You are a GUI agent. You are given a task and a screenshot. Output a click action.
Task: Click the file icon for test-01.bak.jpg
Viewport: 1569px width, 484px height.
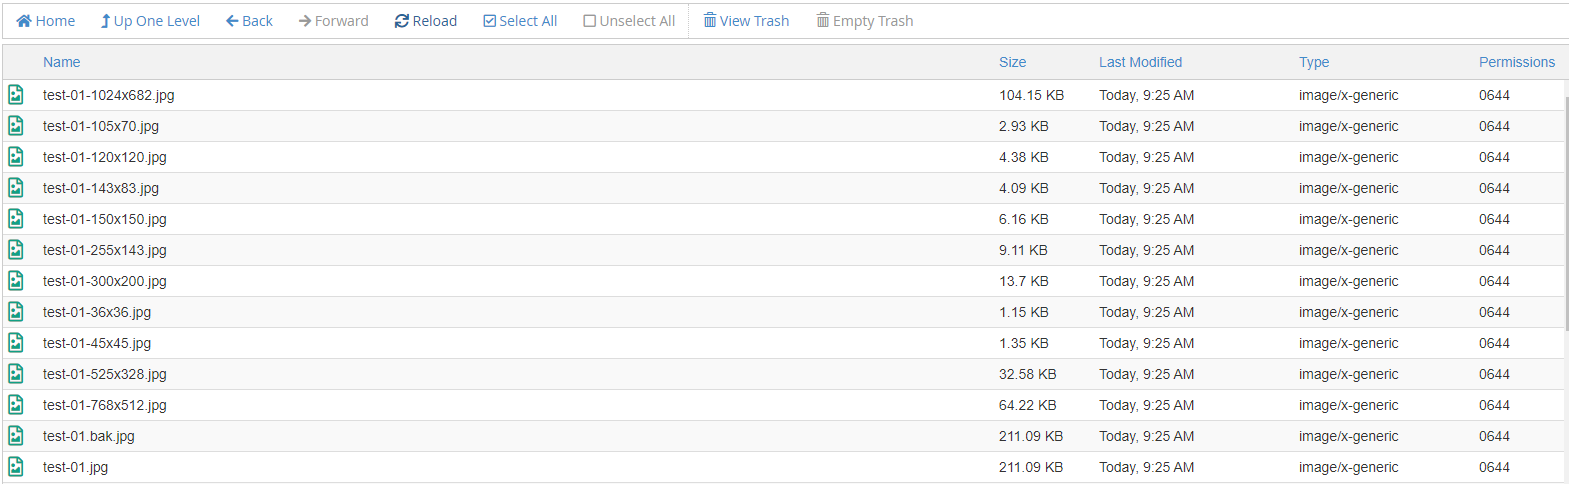[16, 436]
